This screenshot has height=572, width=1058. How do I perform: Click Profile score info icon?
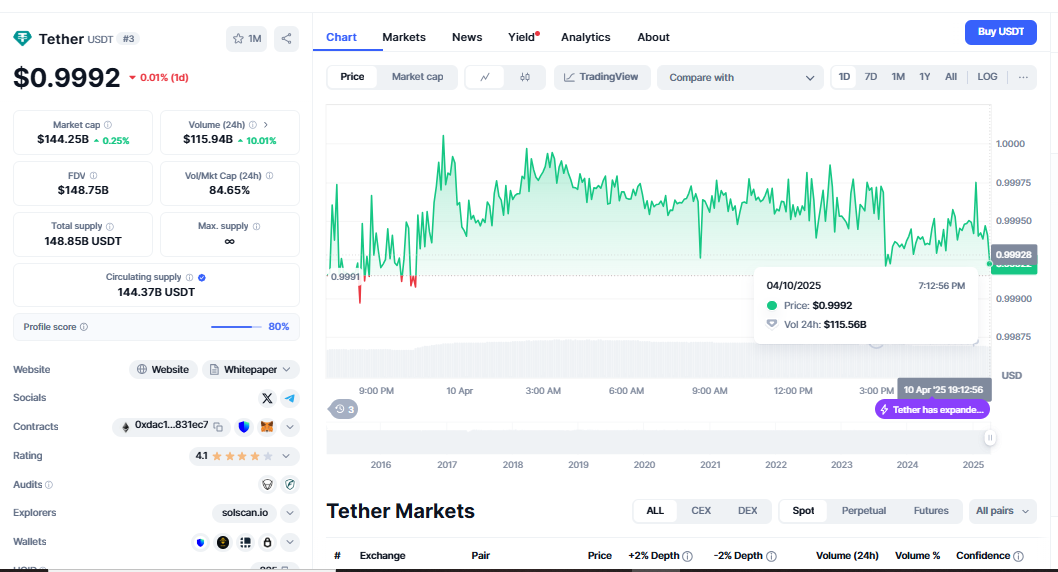84,327
